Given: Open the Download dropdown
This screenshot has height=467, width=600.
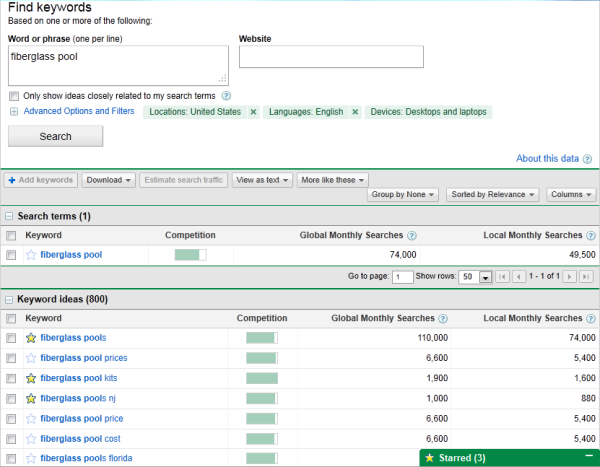Looking at the screenshot, I should [x=108, y=180].
